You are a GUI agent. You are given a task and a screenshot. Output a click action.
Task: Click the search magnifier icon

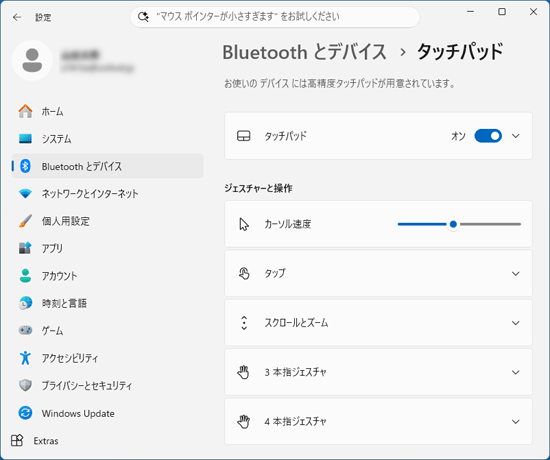(143, 16)
